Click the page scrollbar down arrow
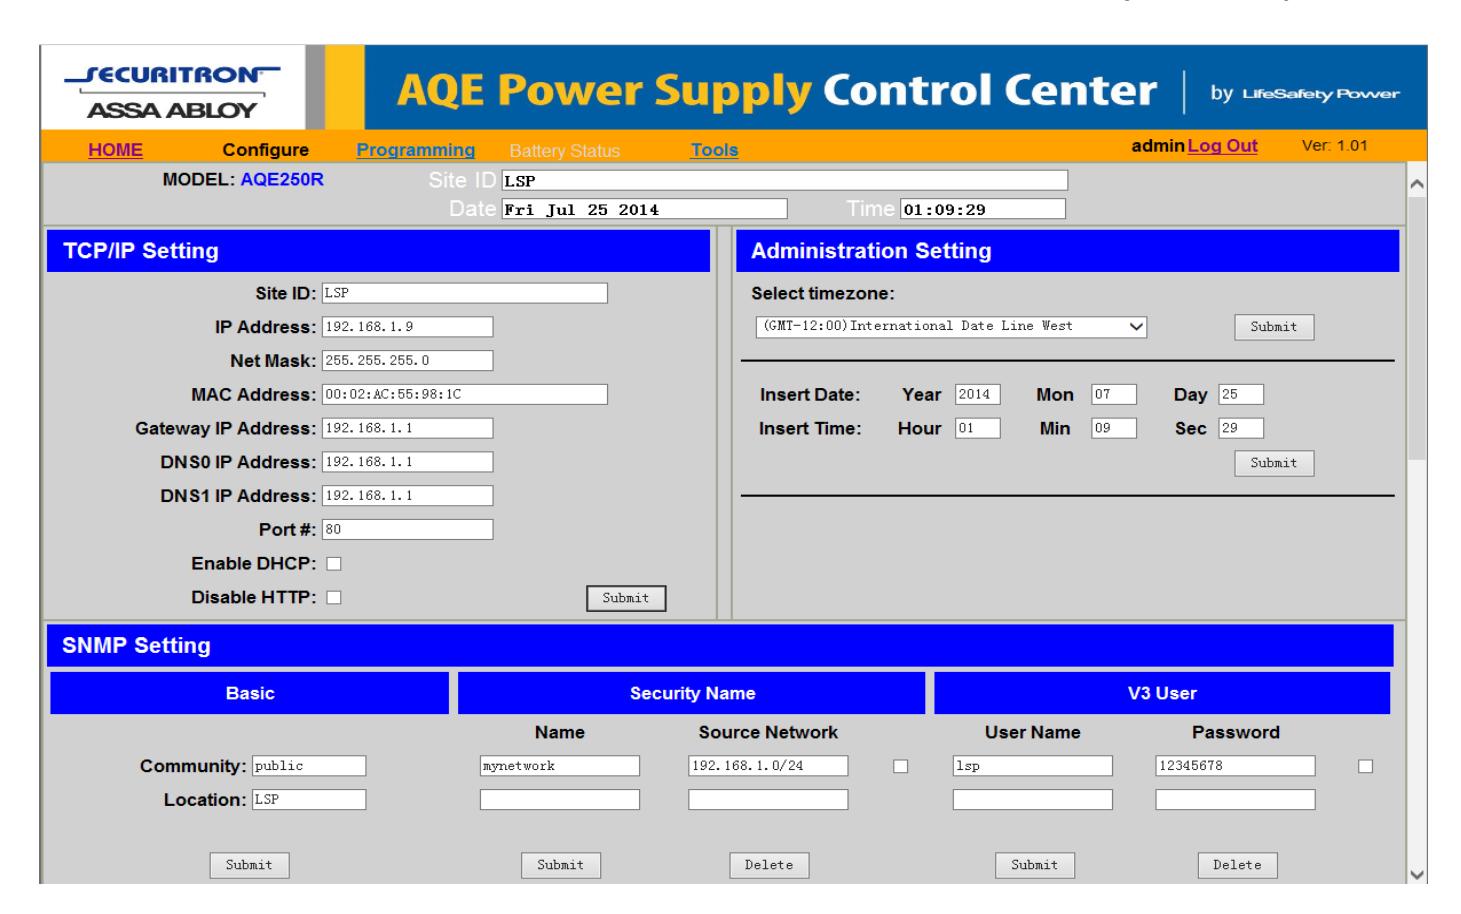Screen dimensions: 1461x914 [1416, 874]
